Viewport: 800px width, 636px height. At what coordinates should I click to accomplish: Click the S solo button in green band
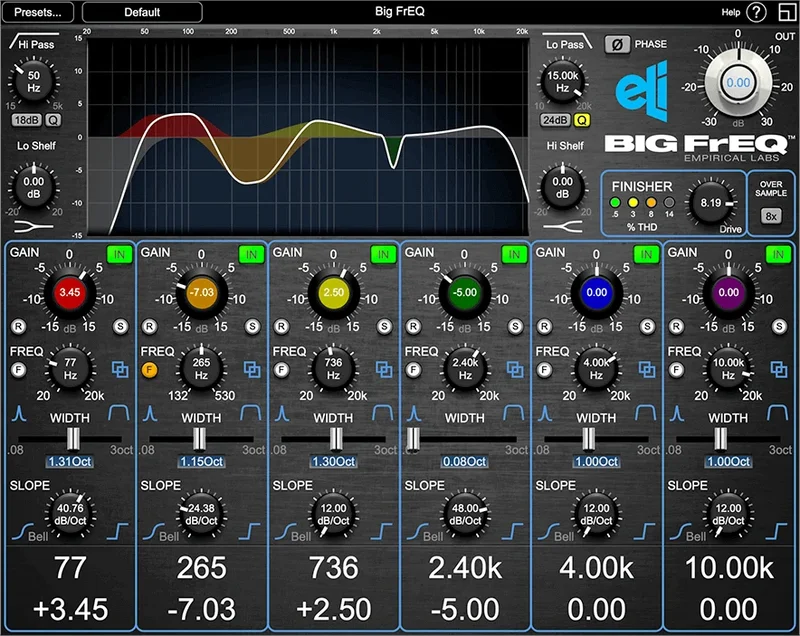coord(515,326)
